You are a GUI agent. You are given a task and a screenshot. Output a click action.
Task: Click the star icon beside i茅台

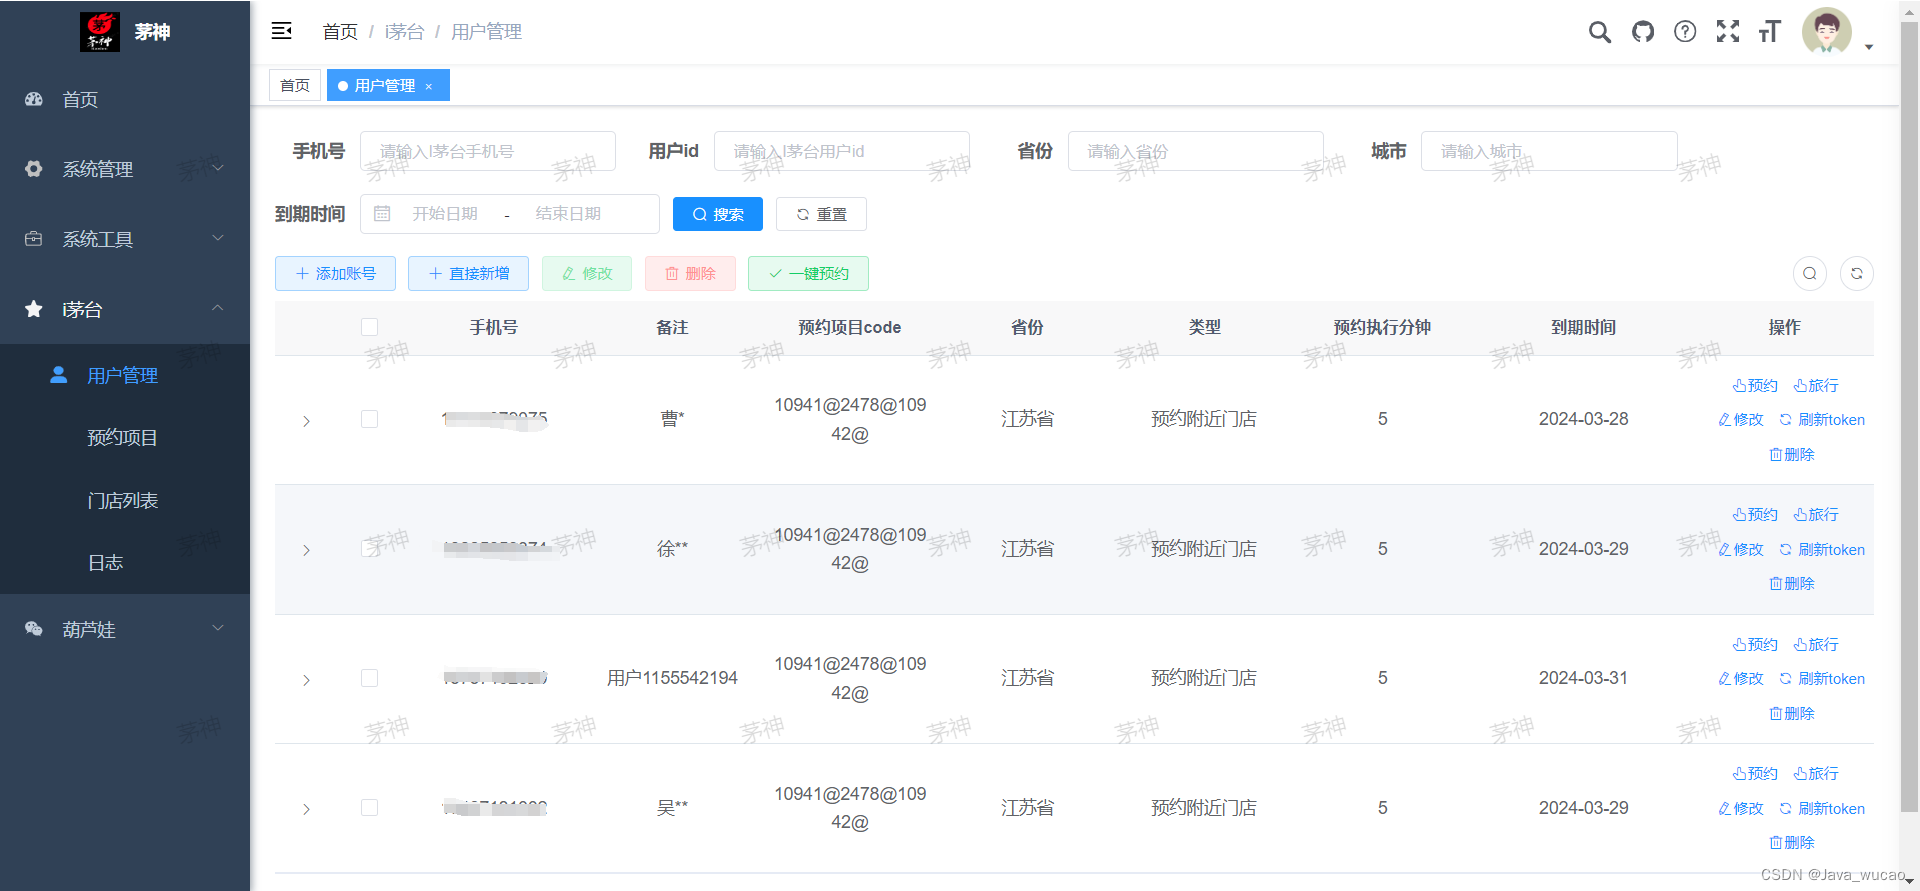[34, 309]
